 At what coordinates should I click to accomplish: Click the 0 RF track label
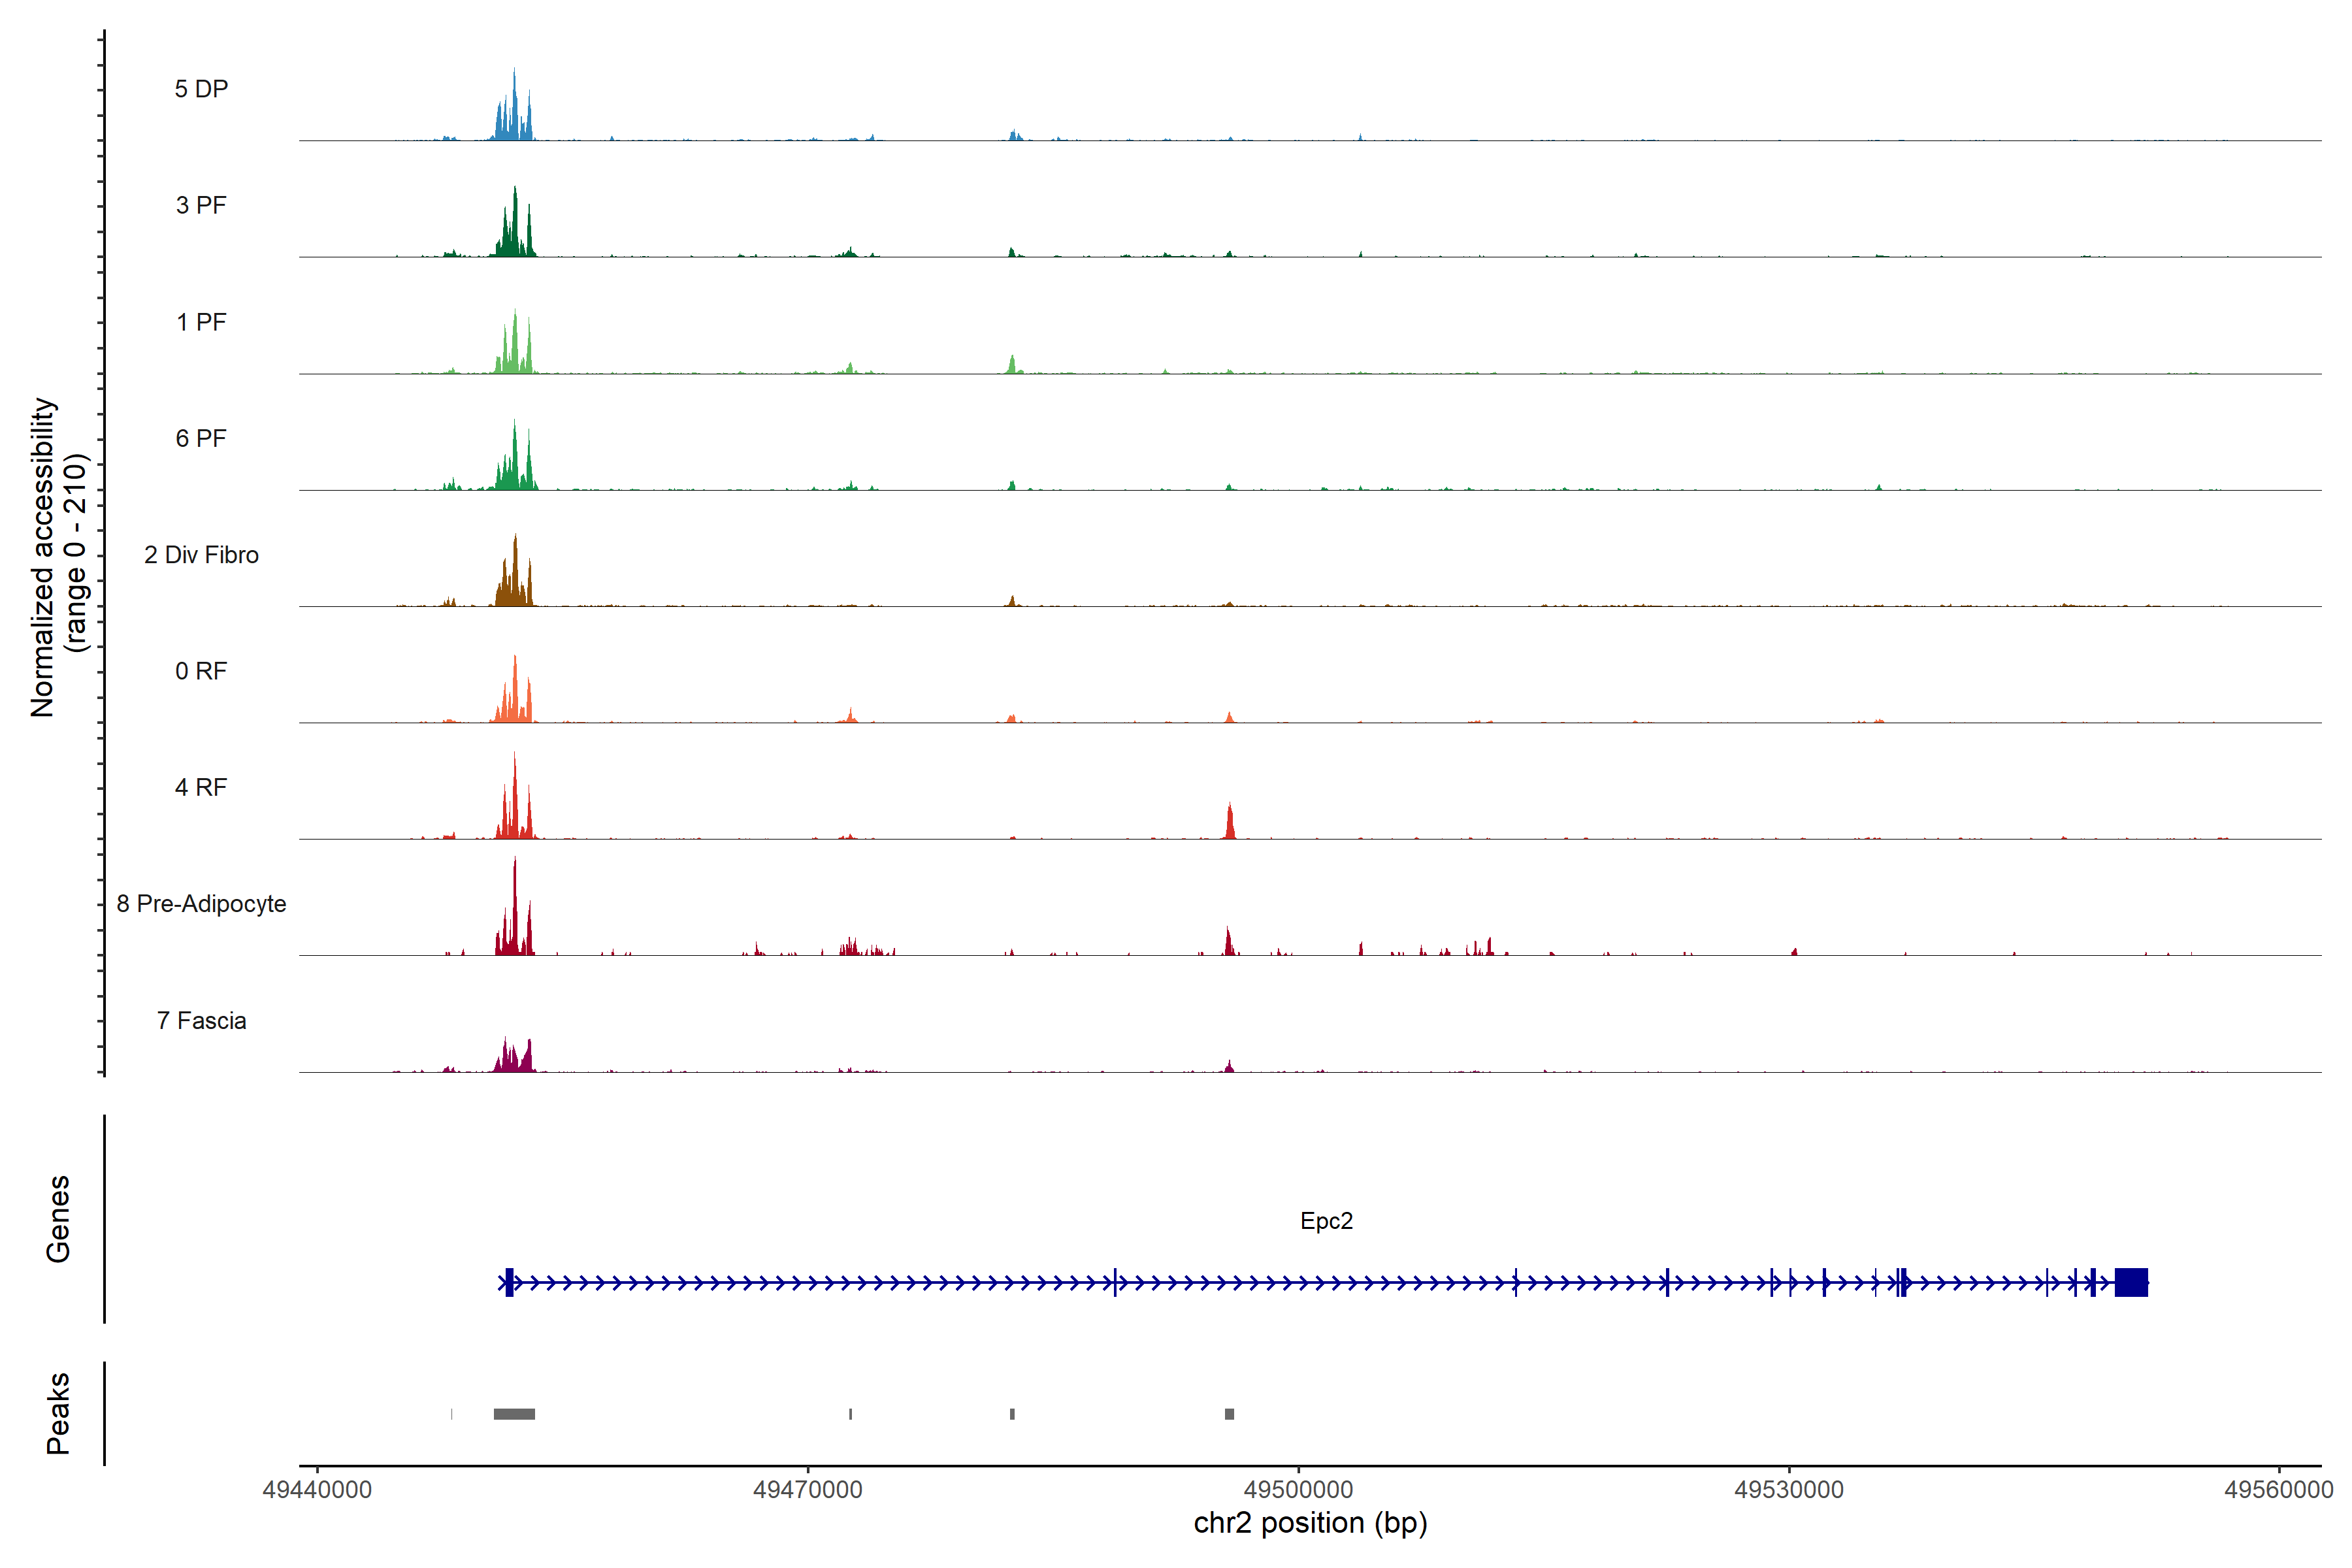[201, 671]
